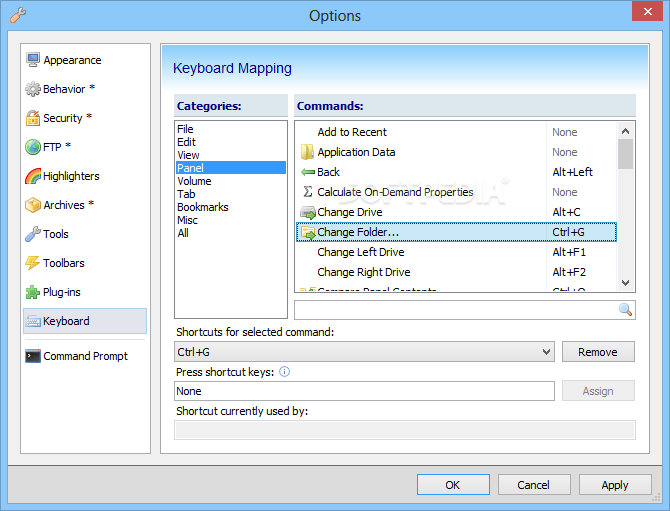
Task: Open the Appearance monitor icon
Action: tap(33, 60)
